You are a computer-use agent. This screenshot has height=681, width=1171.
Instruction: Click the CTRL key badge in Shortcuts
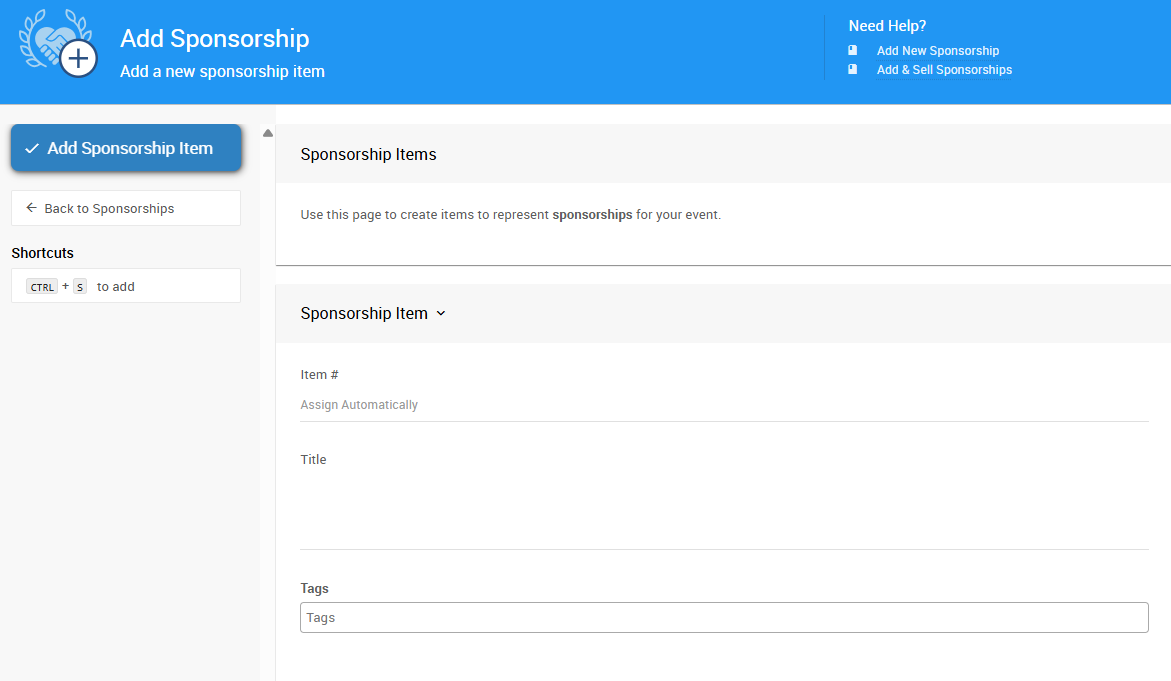click(42, 287)
